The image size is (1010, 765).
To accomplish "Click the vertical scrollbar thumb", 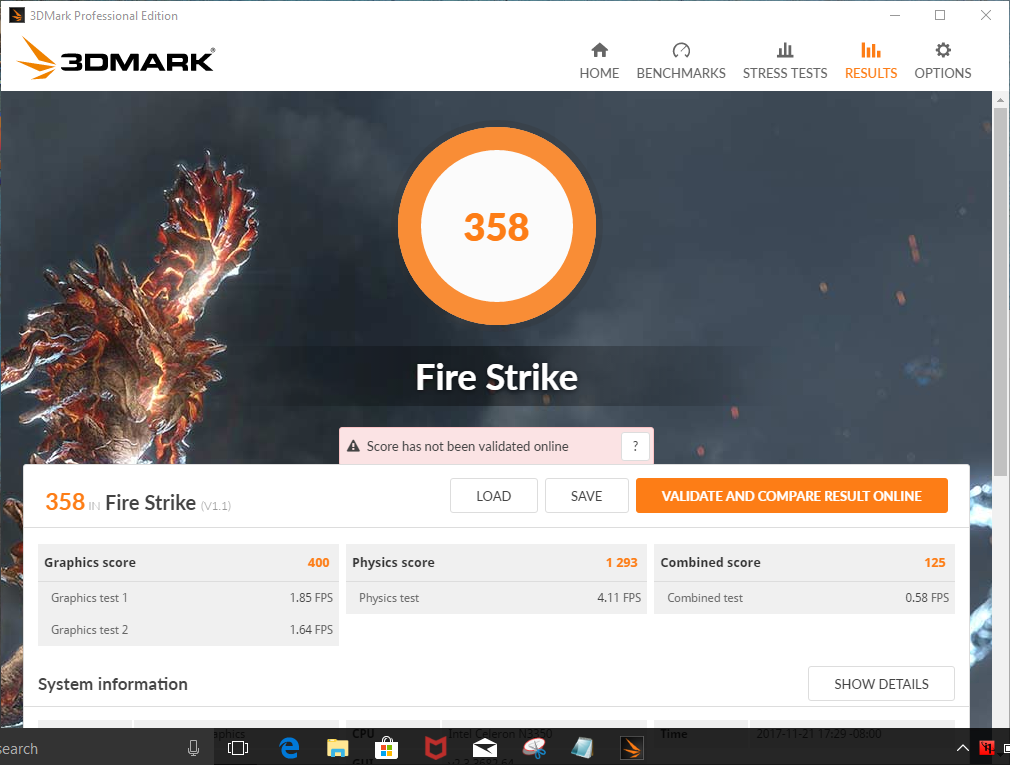I will tap(1000, 293).
